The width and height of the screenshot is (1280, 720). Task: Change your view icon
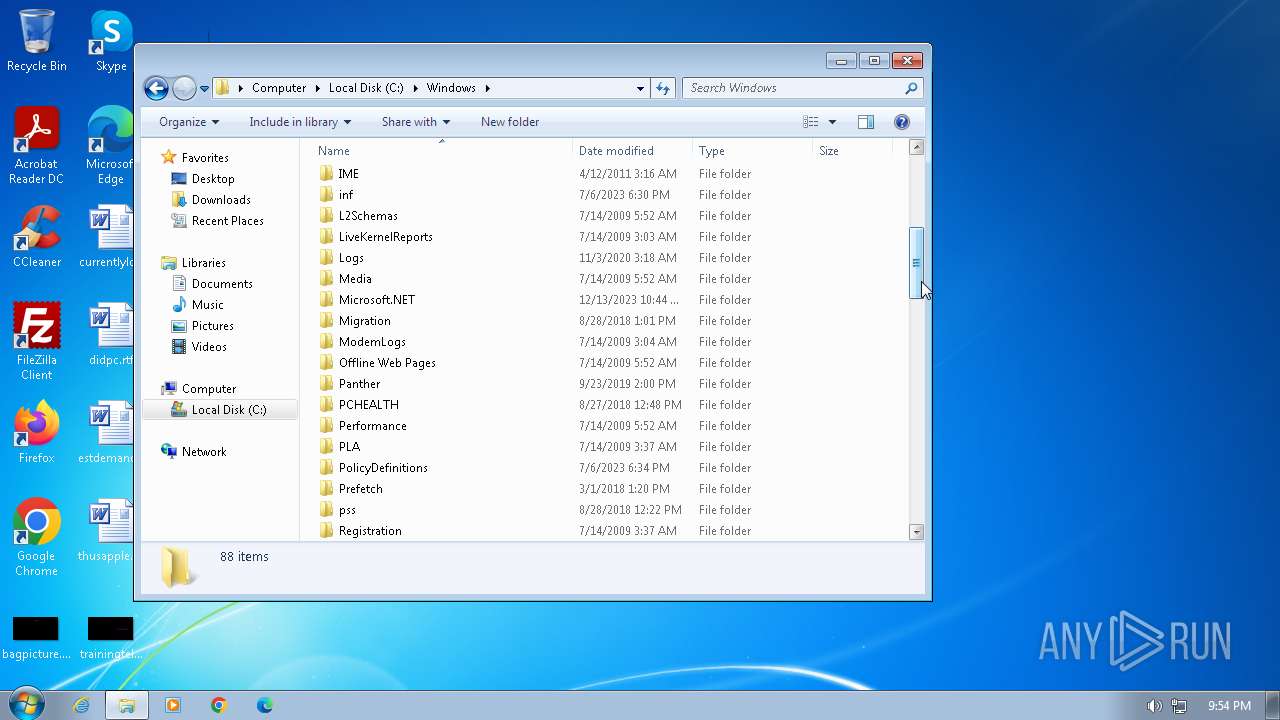(x=811, y=122)
